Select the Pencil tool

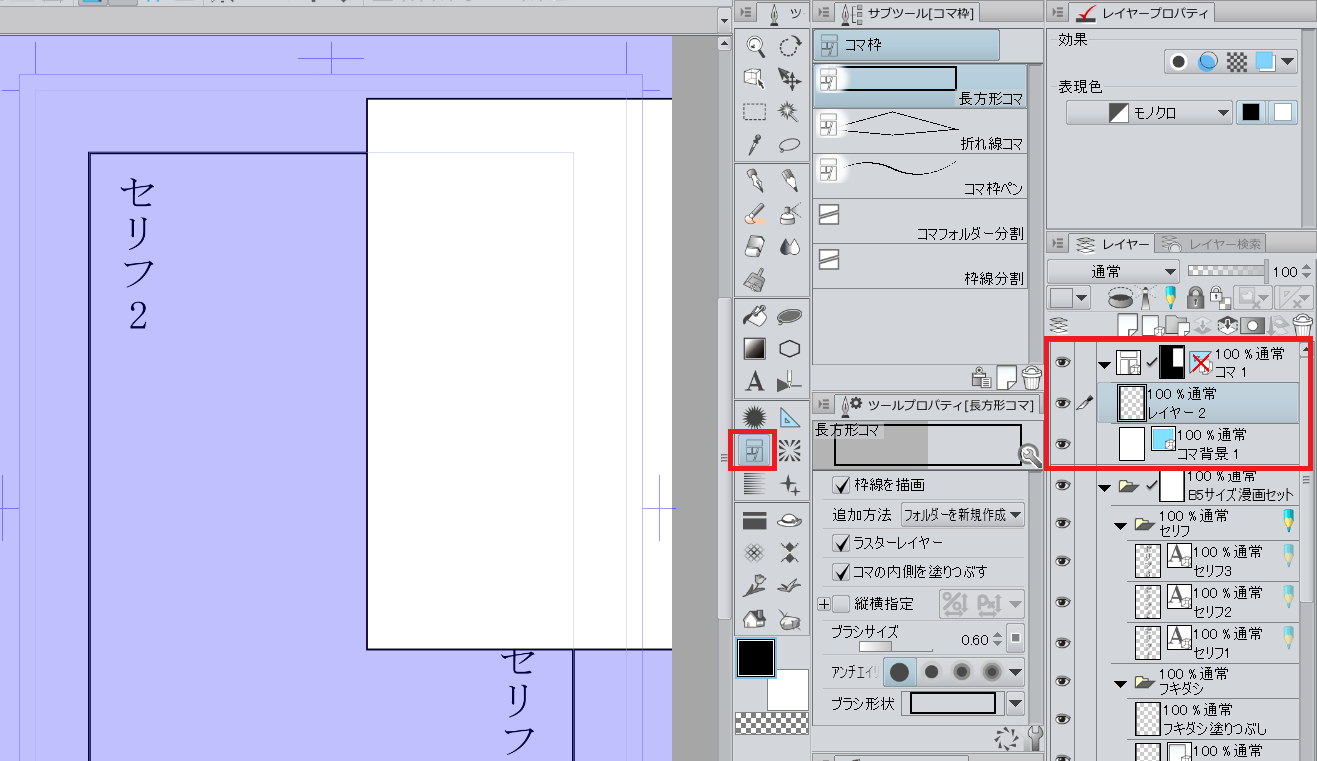[x=790, y=180]
